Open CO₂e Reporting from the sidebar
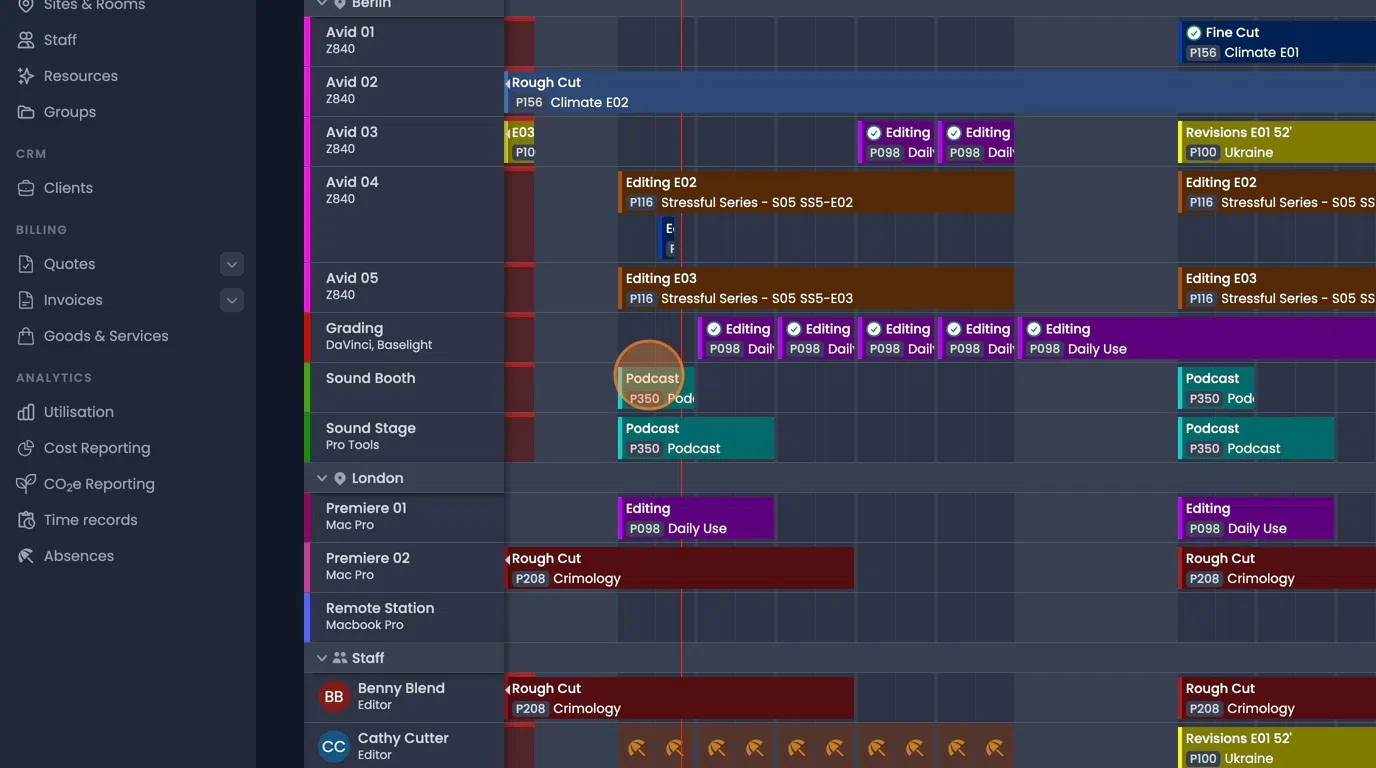 tap(28, 484)
